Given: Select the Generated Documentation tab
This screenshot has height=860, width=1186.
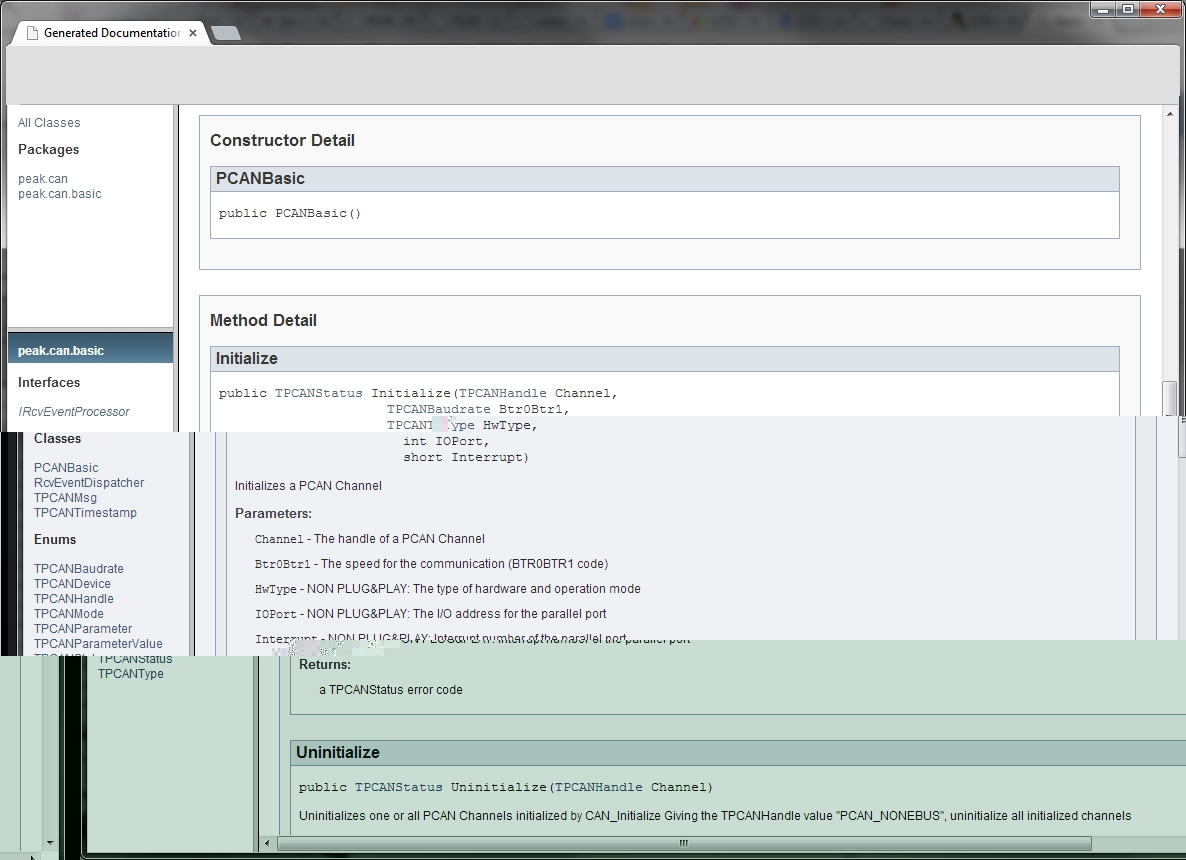Looking at the screenshot, I should pyautogui.click(x=112, y=33).
